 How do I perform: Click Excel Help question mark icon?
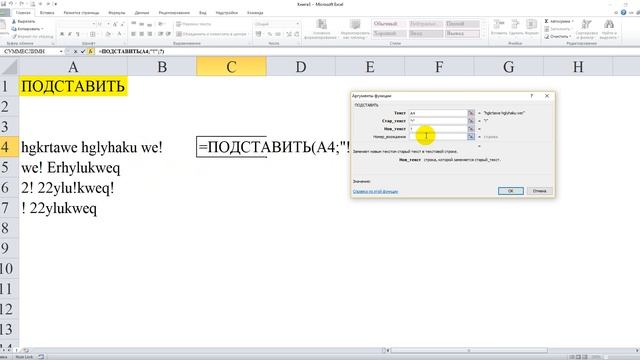pyautogui.click(x=623, y=13)
